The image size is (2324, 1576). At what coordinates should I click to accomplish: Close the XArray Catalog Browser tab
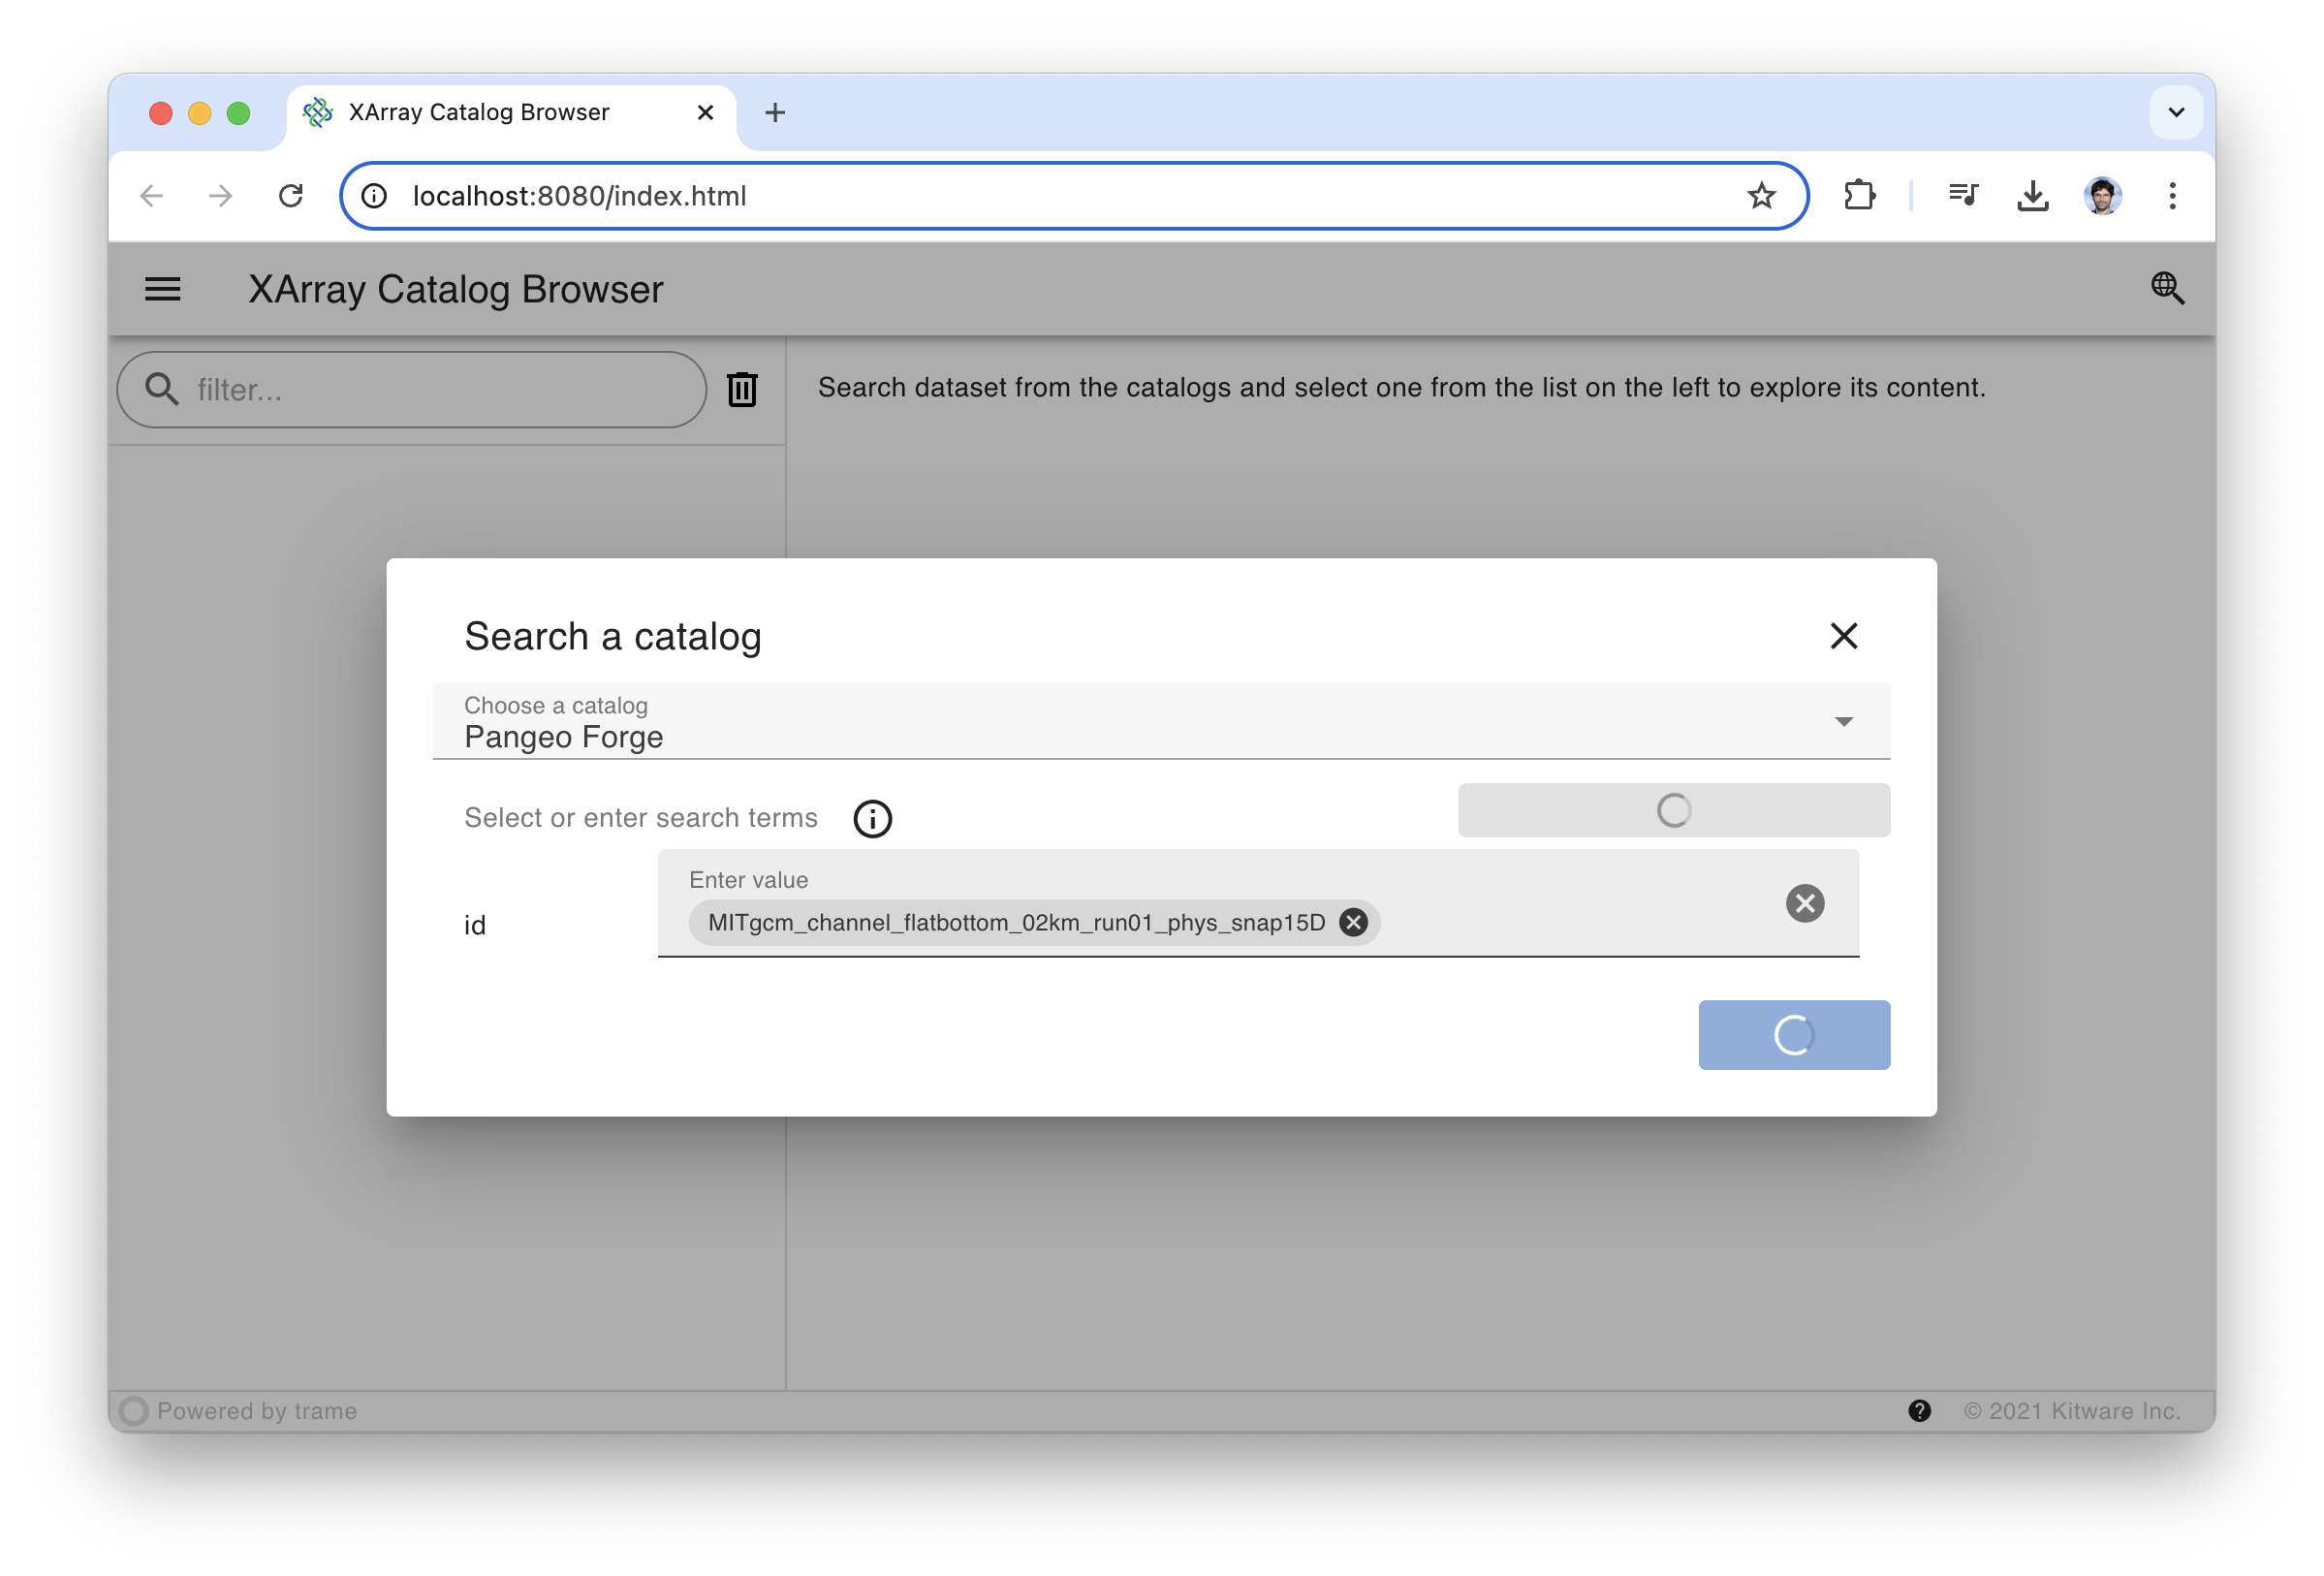[x=705, y=112]
